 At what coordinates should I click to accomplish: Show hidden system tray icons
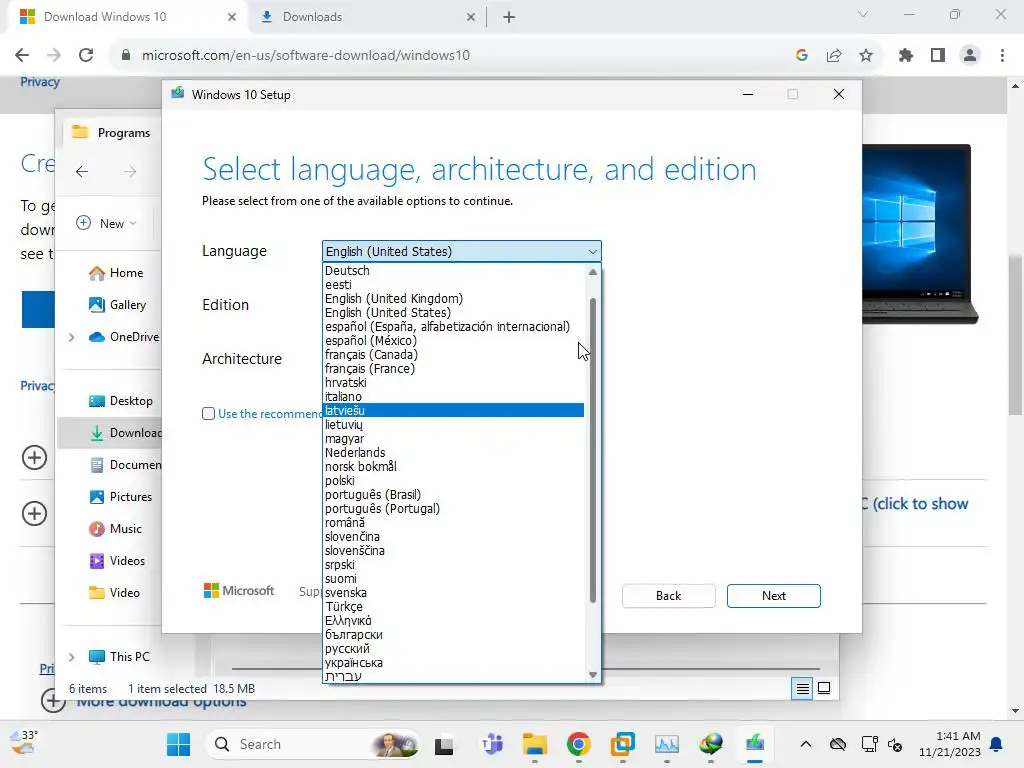coord(806,744)
